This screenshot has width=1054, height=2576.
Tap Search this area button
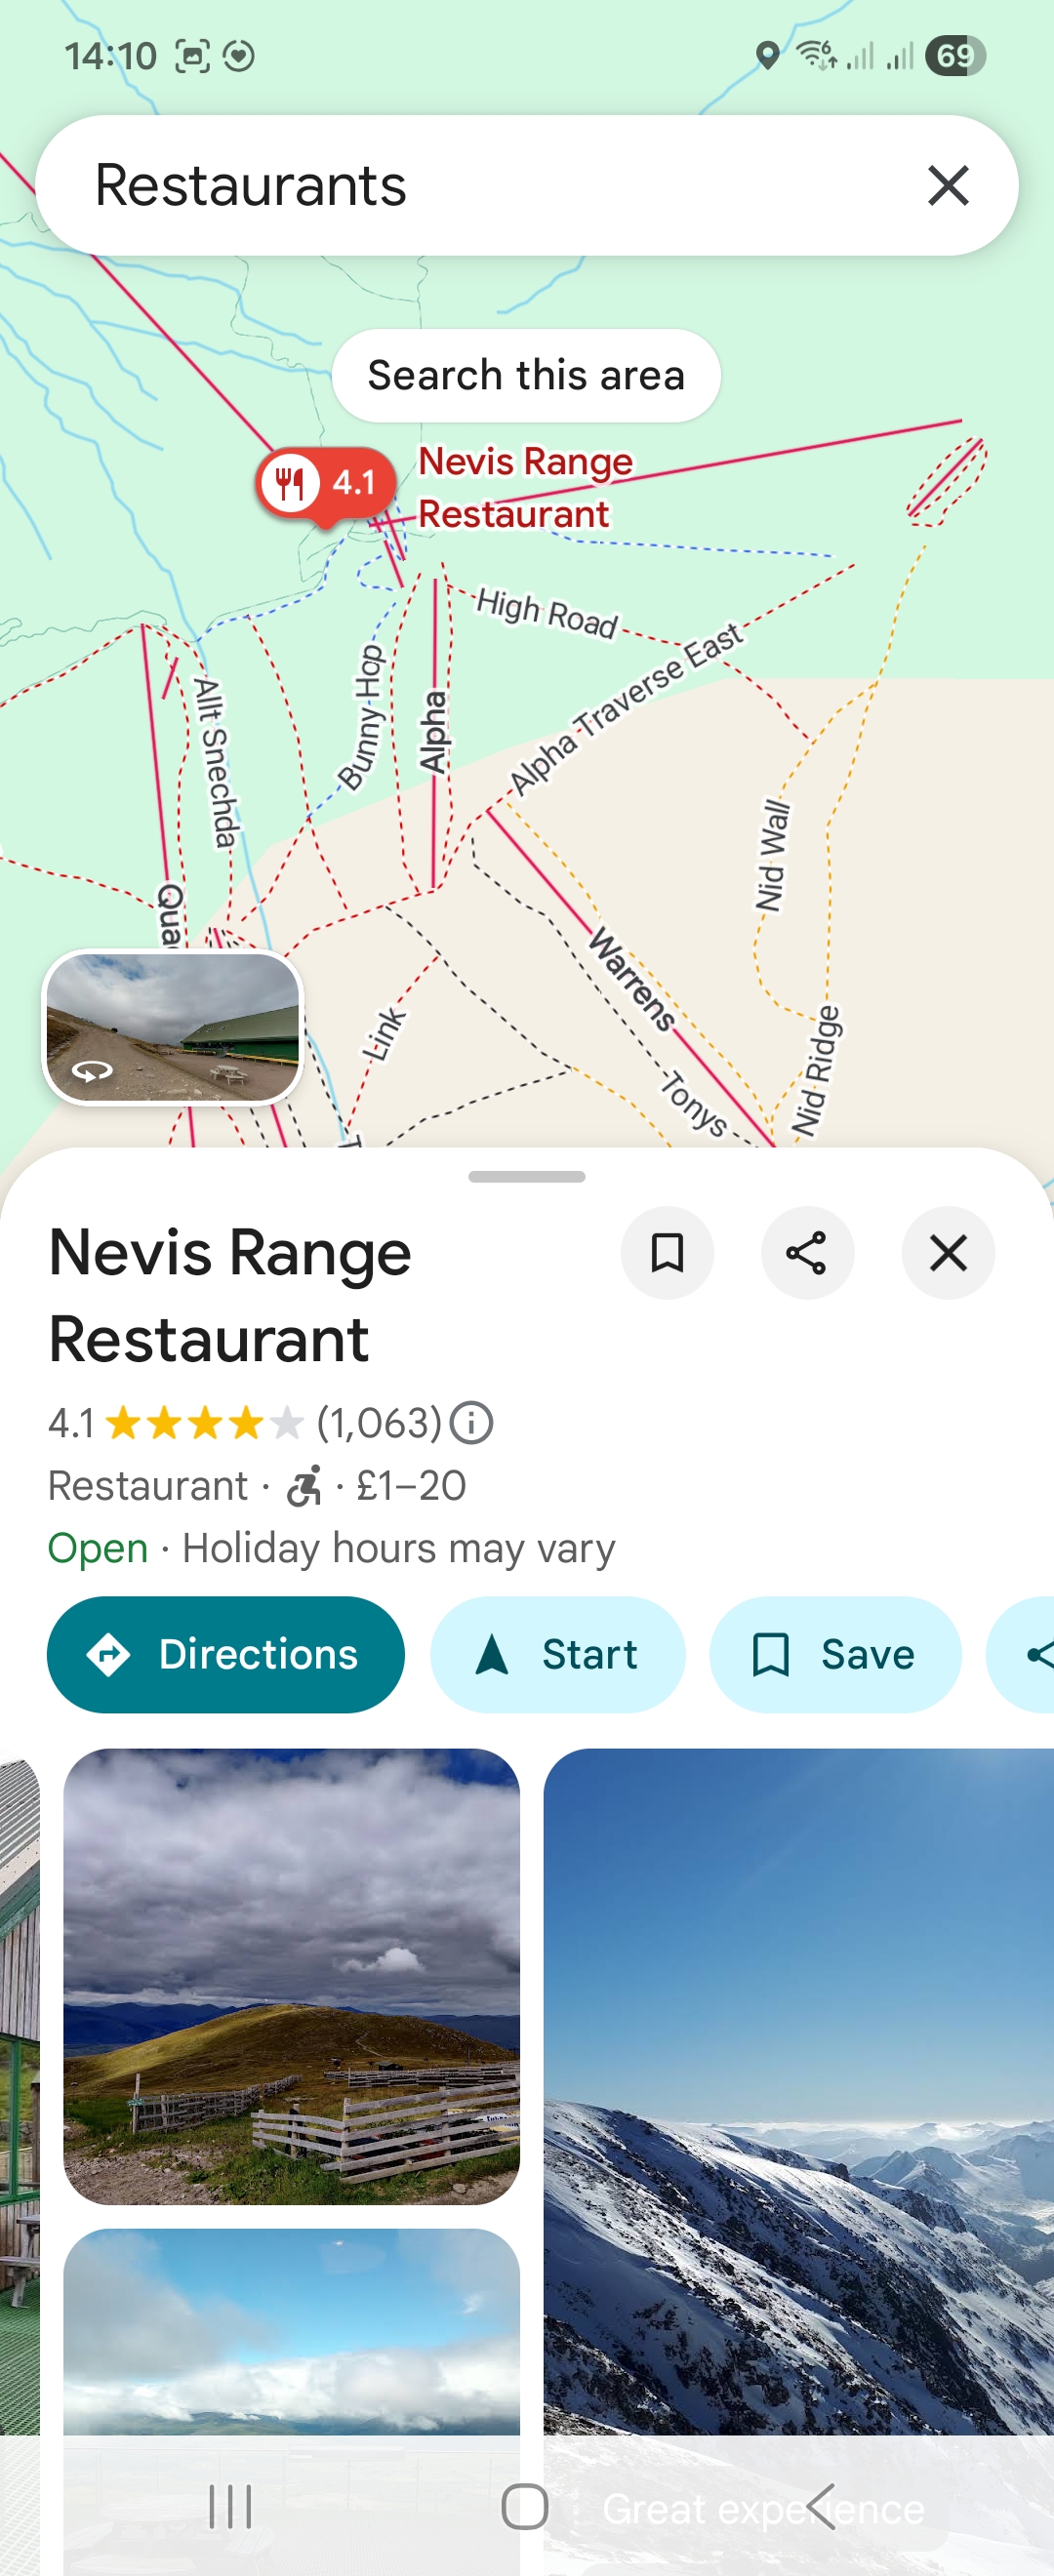point(526,375)
